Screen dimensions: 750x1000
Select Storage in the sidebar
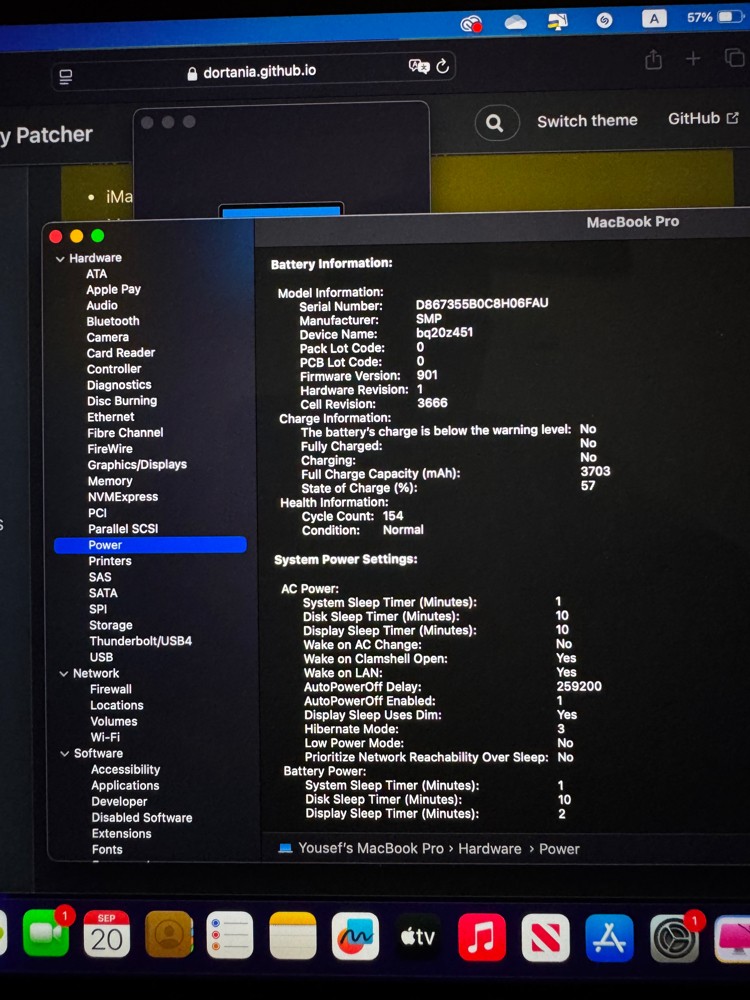[x=111, y=625]
